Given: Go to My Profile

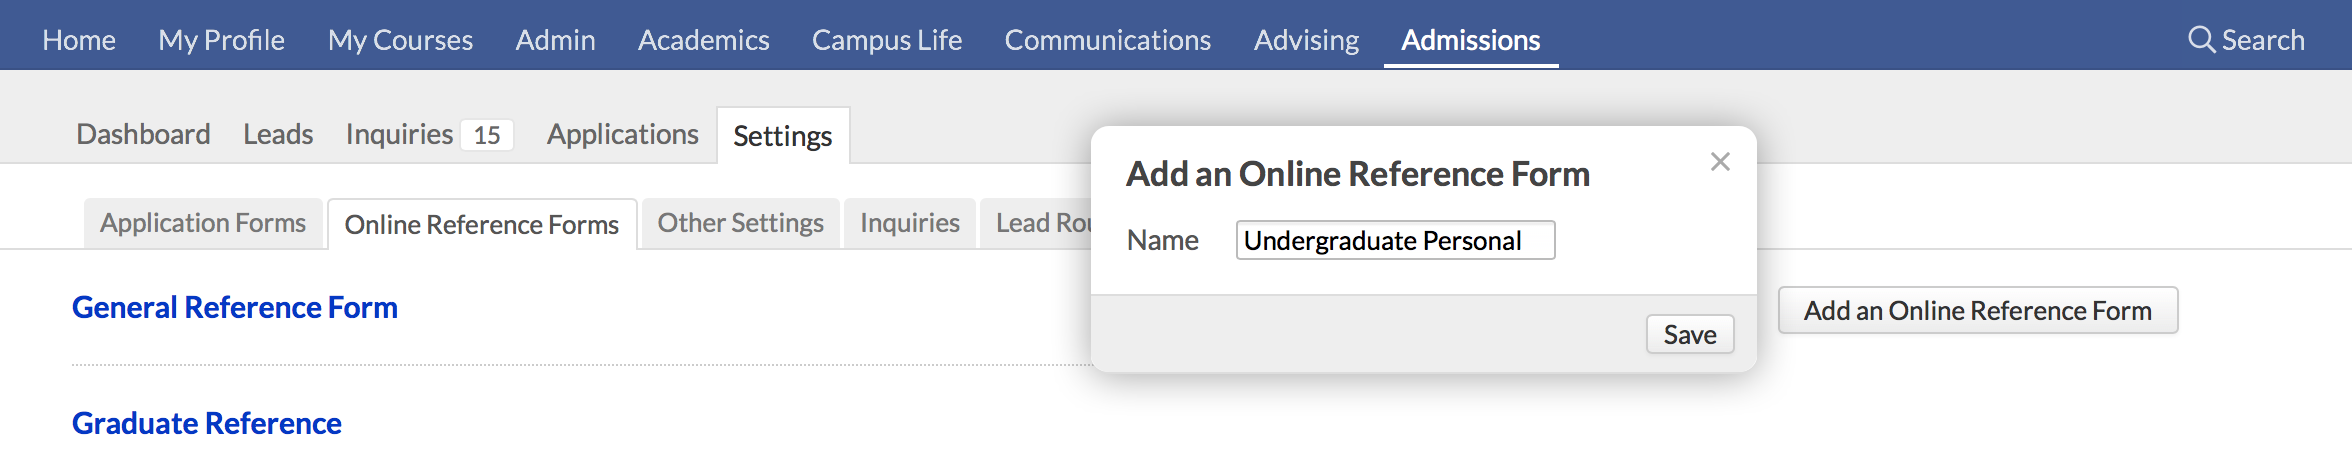Looking at the screenshot, I should point(221,40).
